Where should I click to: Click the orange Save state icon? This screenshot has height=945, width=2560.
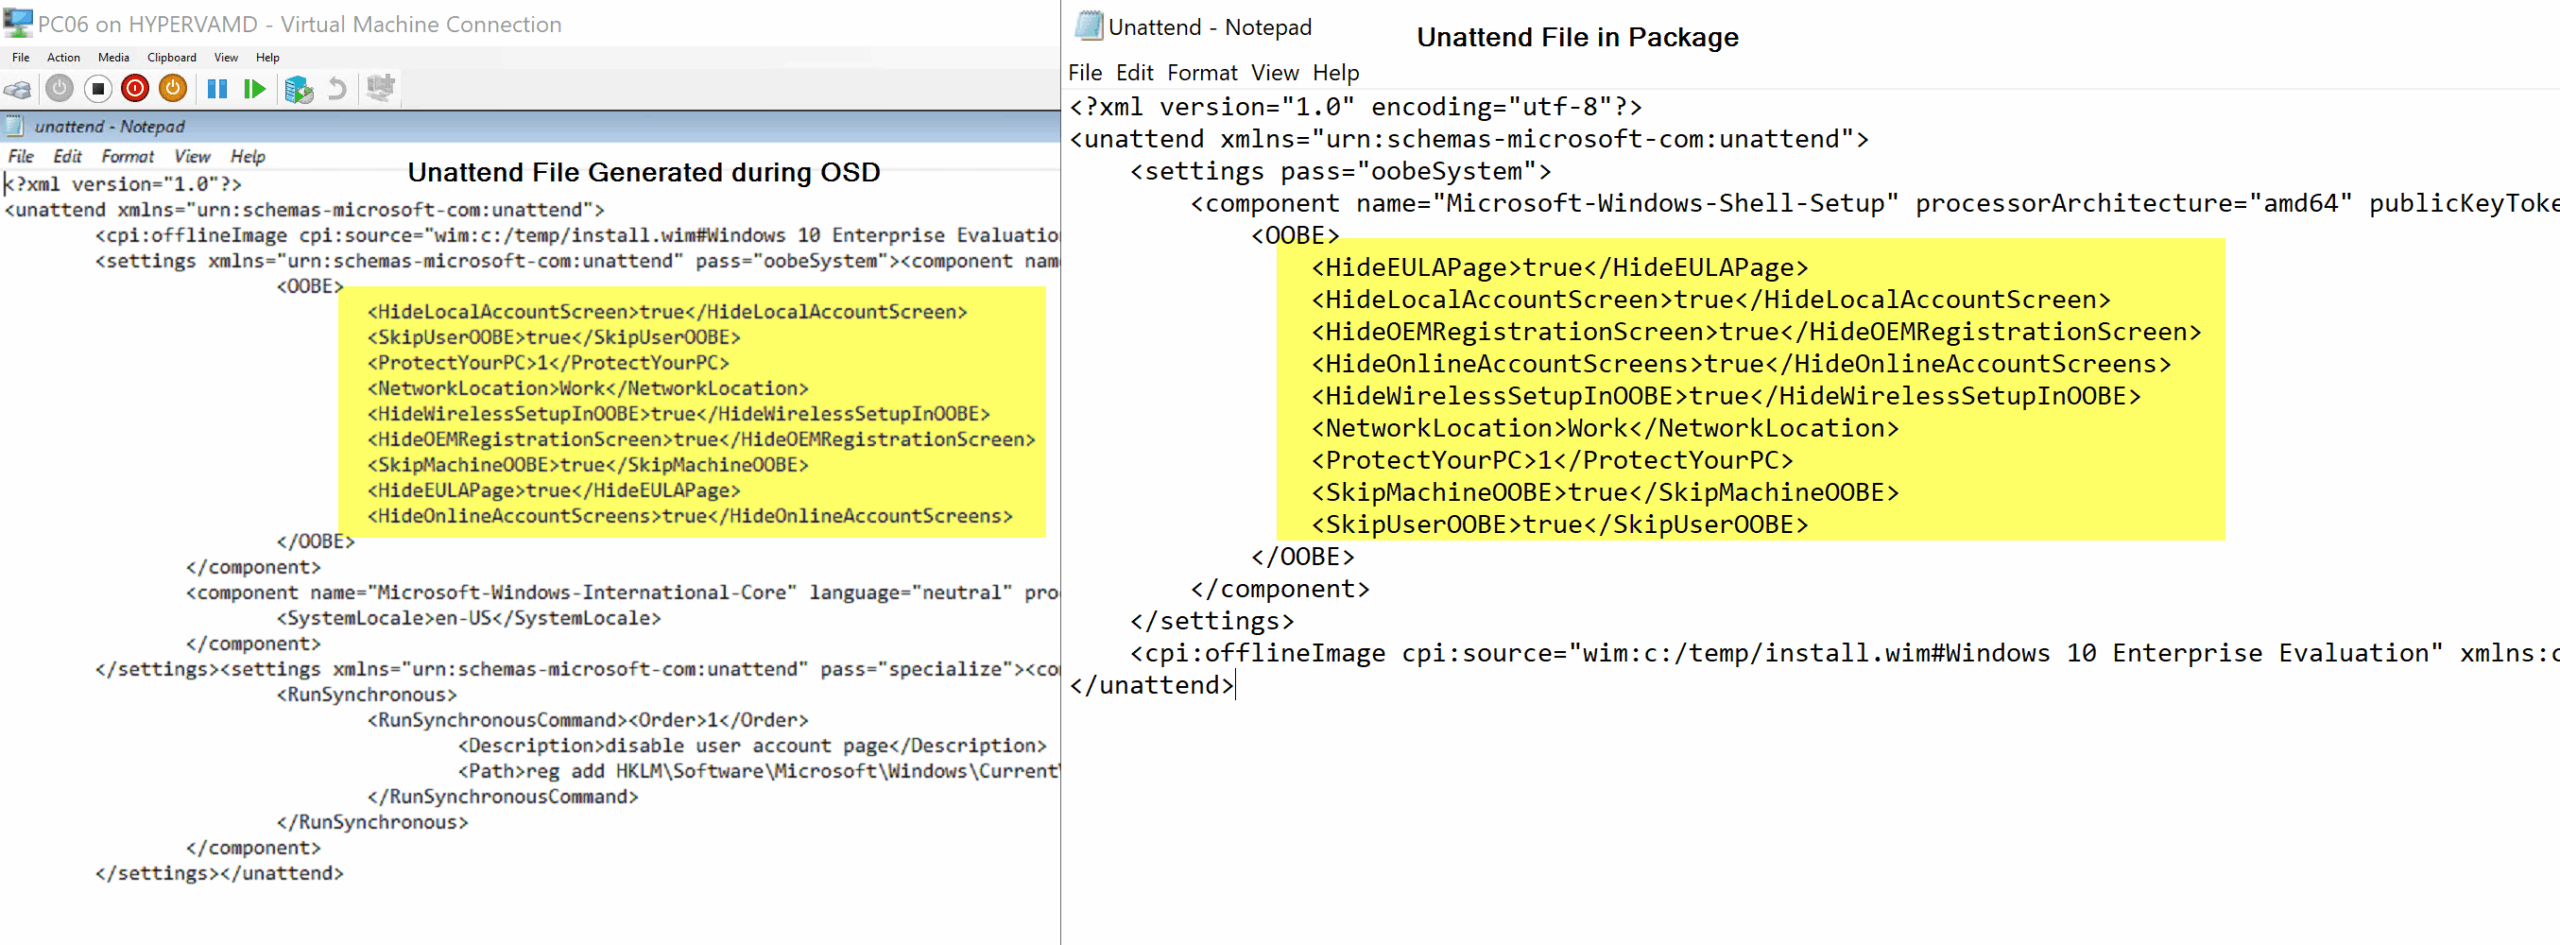tap(173, 89)
